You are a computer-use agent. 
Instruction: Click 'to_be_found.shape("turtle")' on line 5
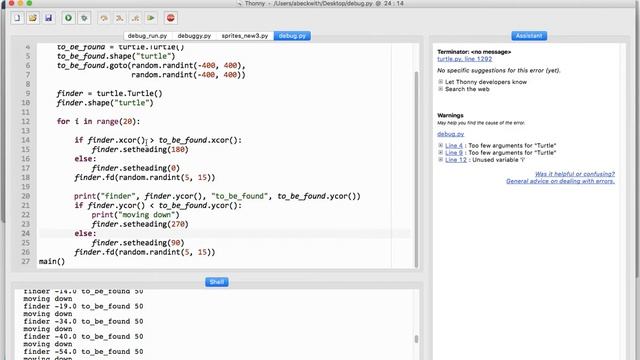point(116,56)
